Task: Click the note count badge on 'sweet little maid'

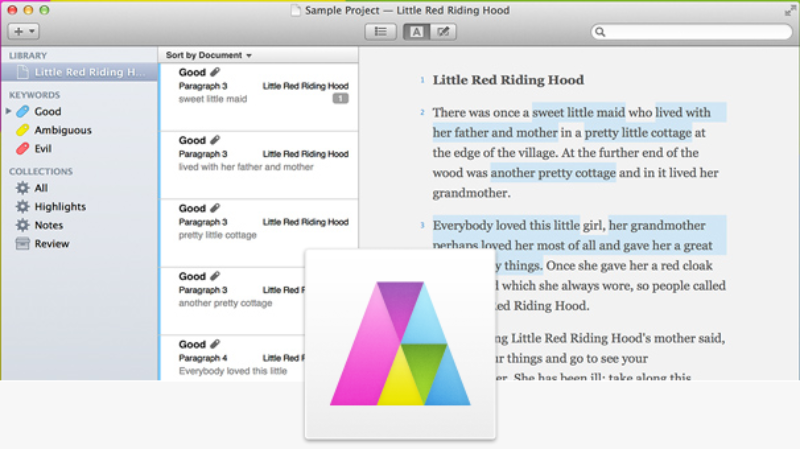Action: 340,98
